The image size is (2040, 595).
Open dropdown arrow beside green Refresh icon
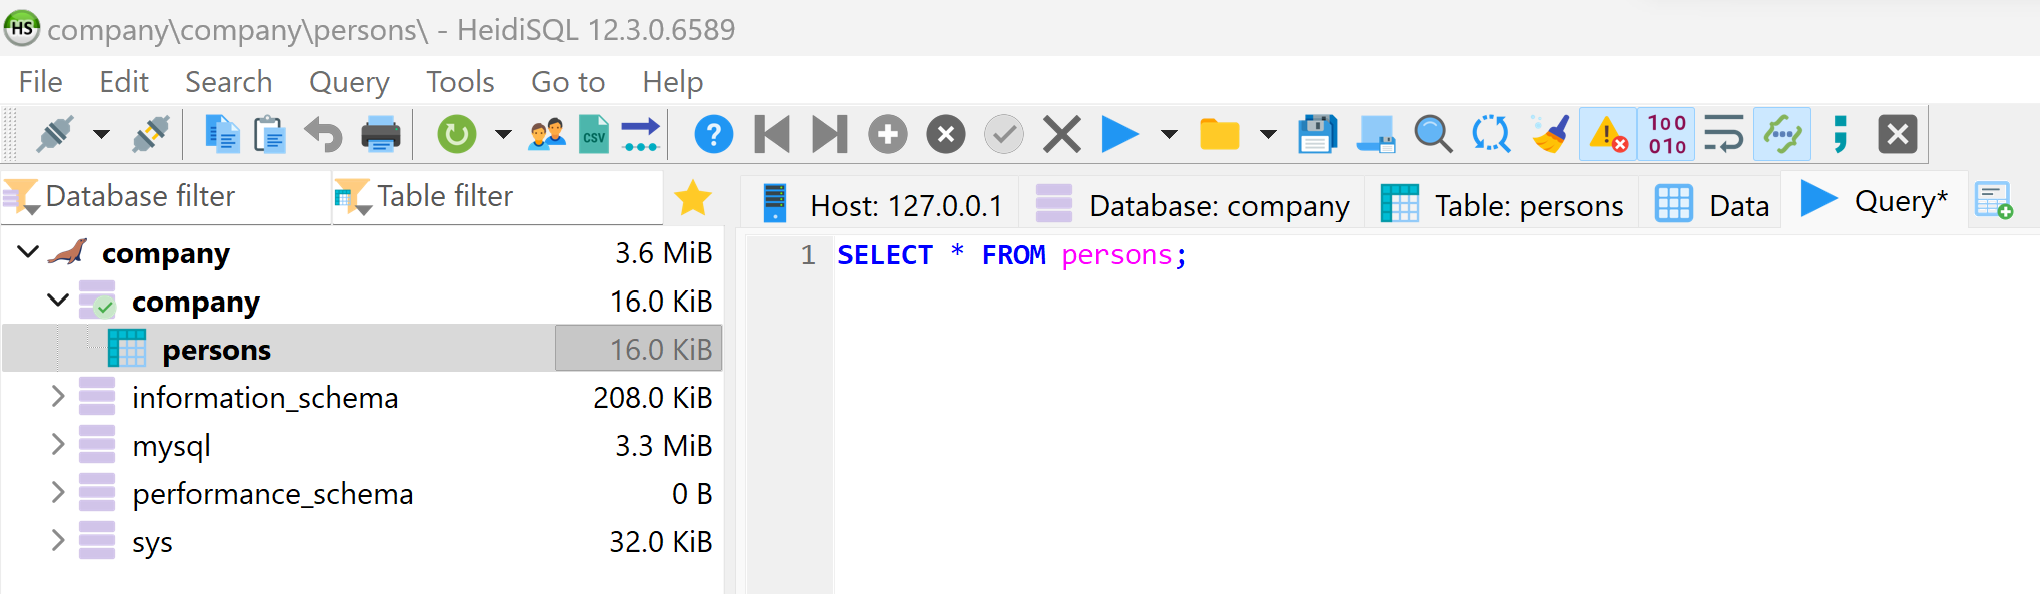click(x=503, y=134)
